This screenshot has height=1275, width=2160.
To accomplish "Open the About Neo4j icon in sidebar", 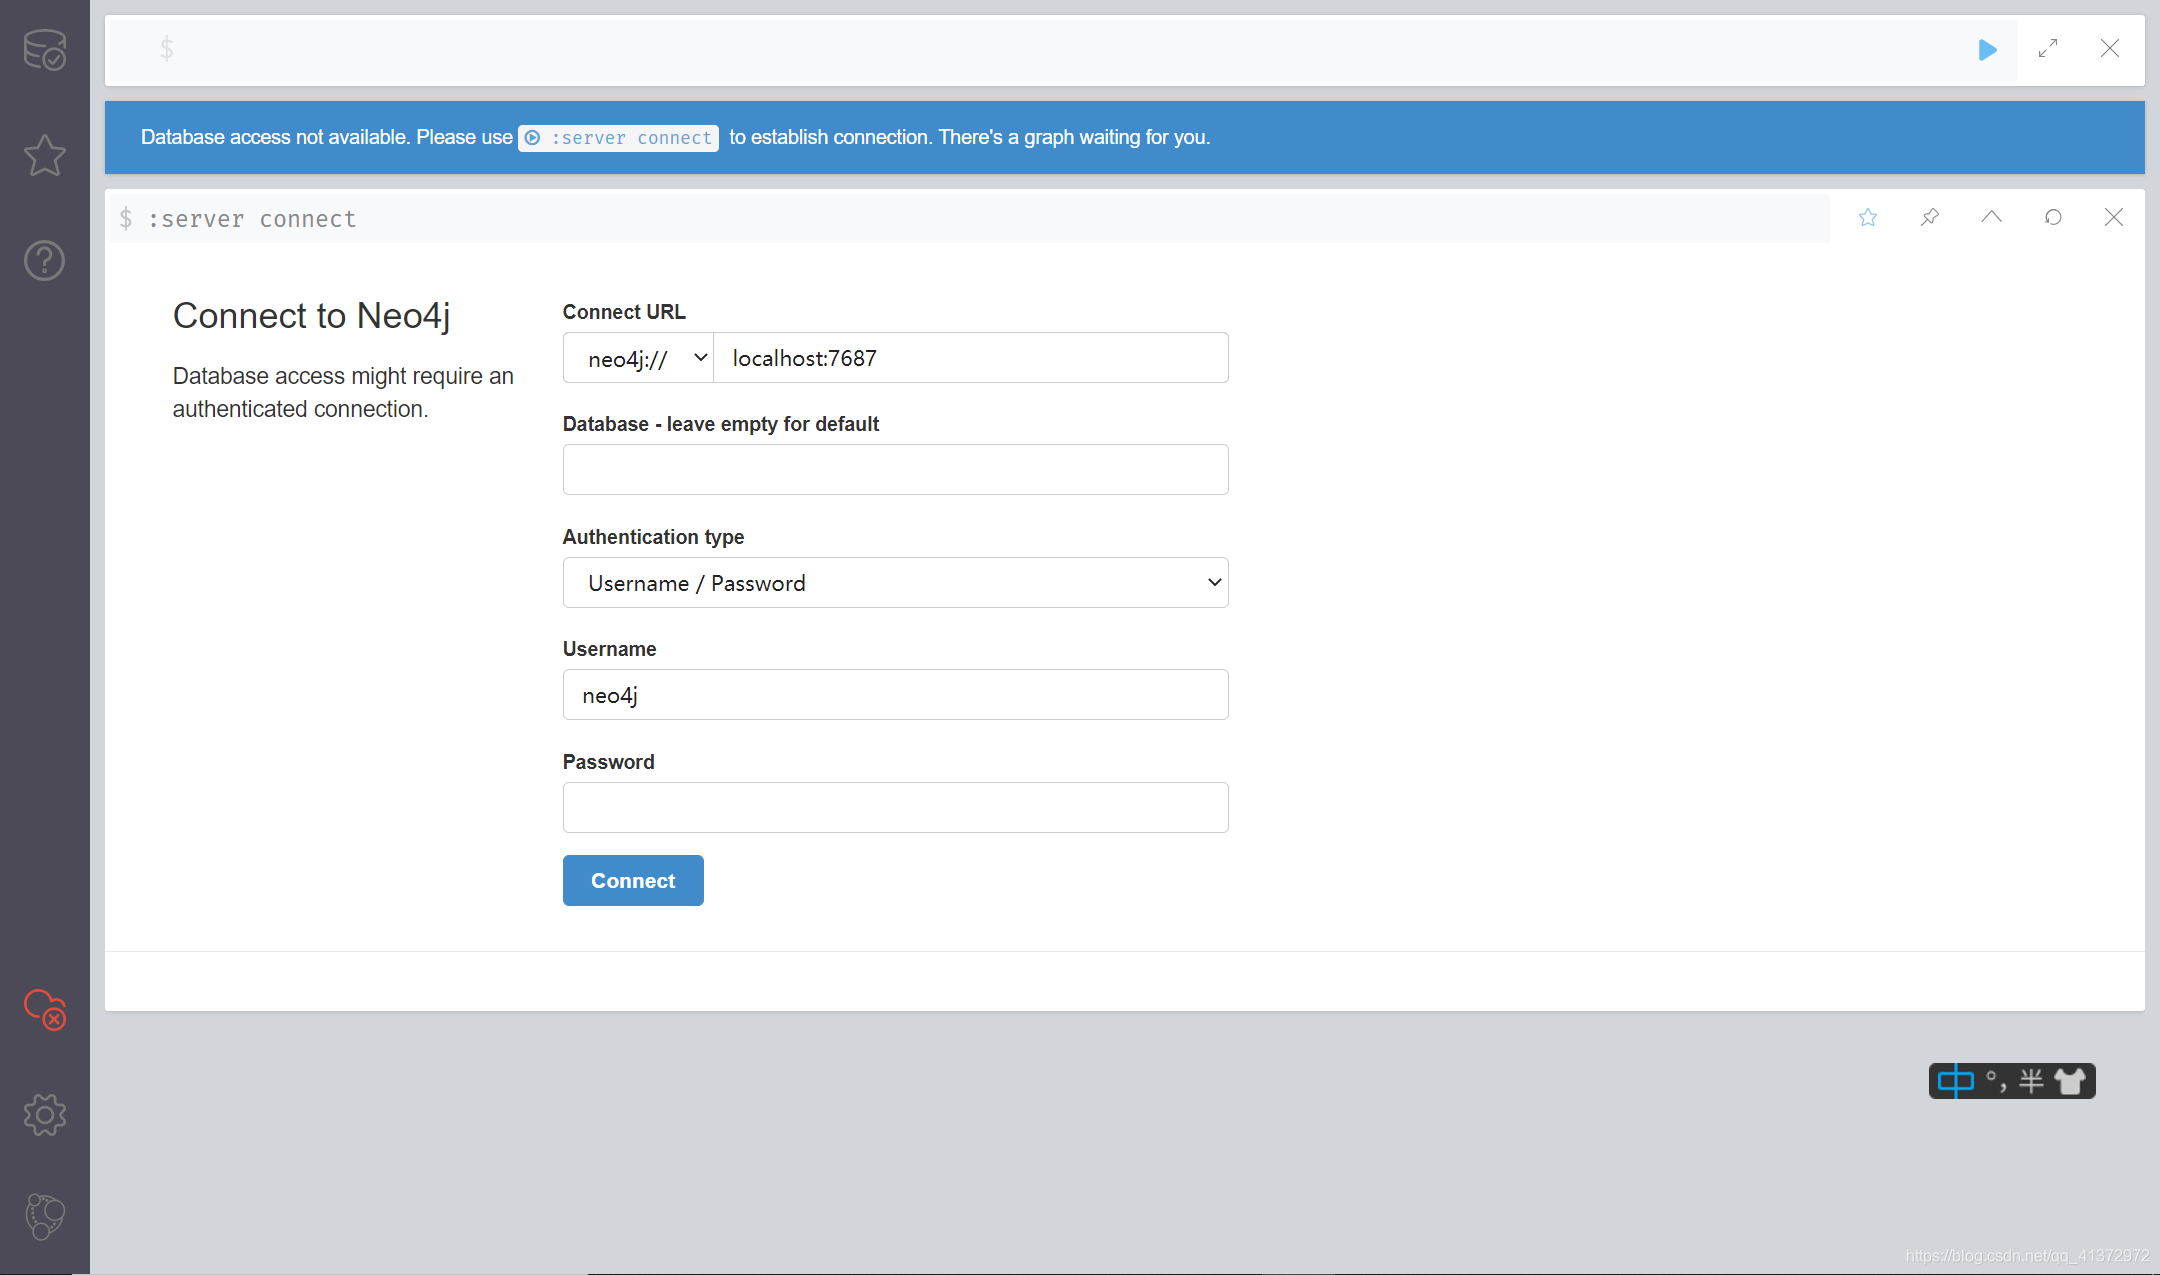I will point(45,1217).
